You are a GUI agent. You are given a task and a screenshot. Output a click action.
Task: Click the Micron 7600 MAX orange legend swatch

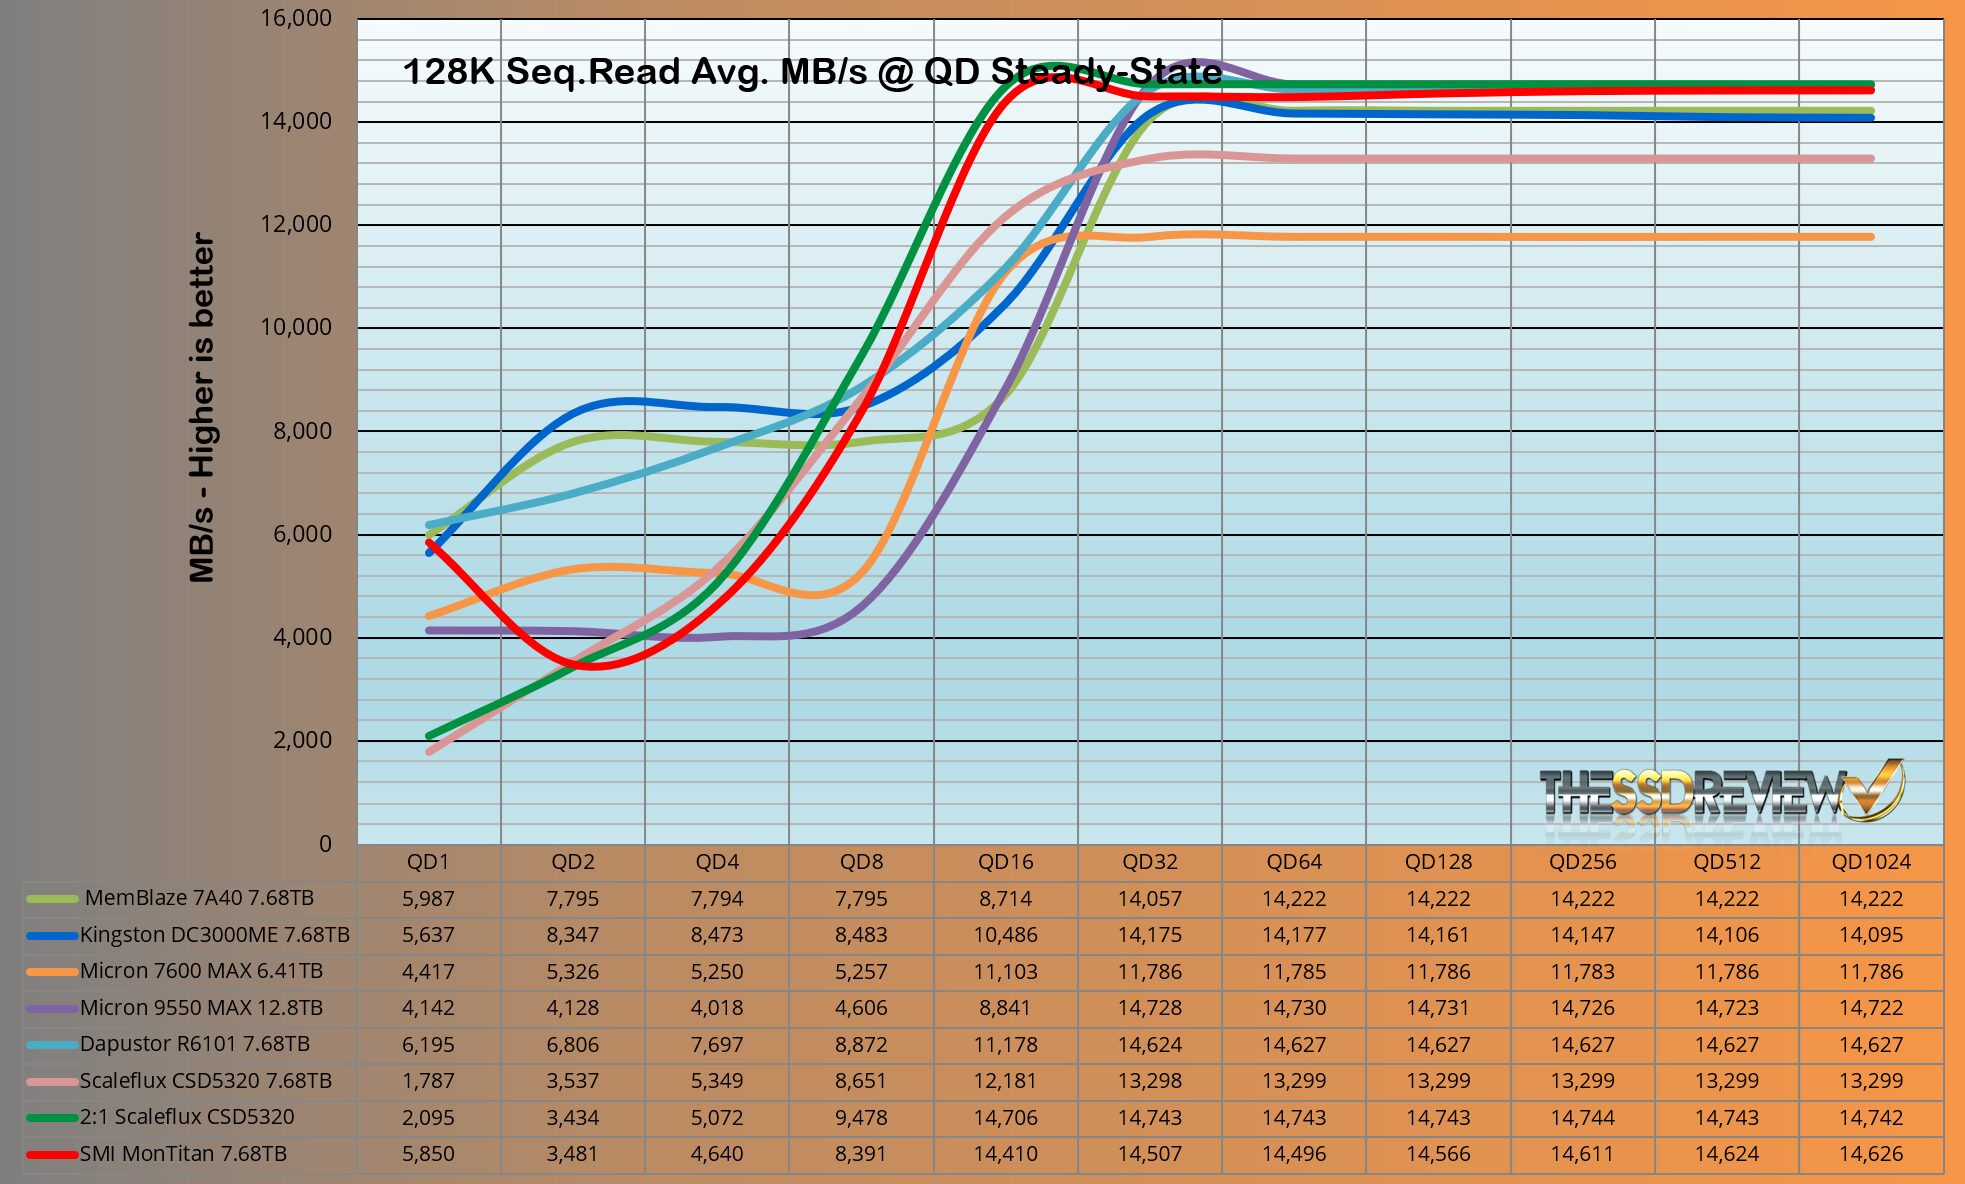(52, 972)
